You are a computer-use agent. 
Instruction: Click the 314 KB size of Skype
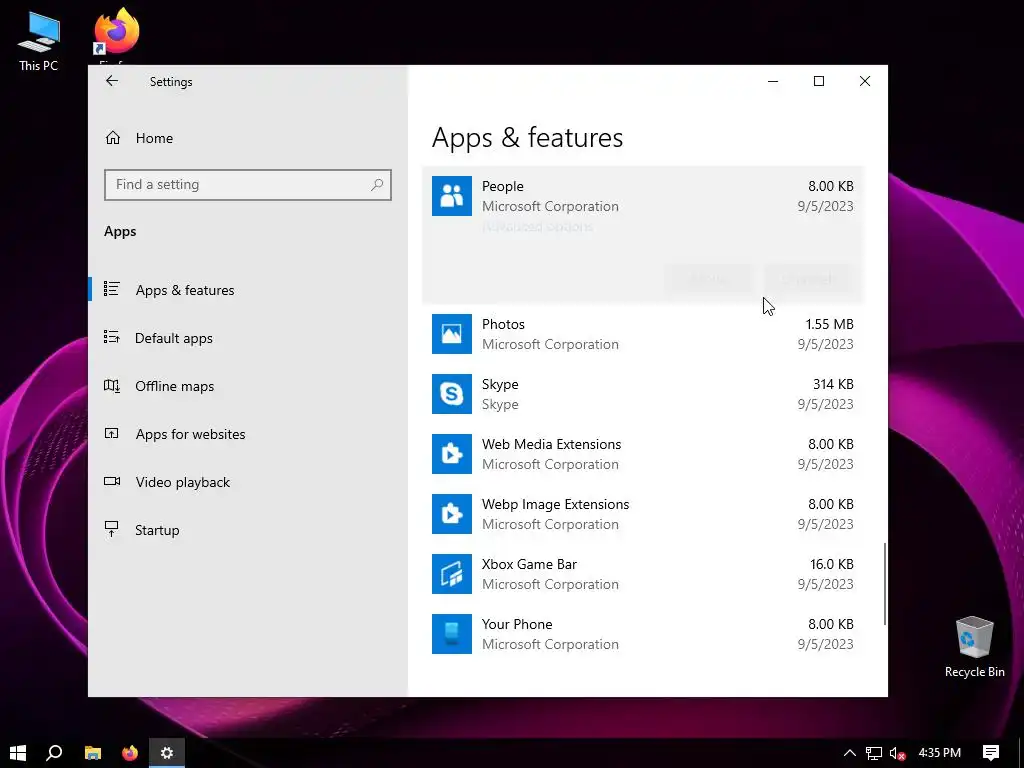[833, 385]
